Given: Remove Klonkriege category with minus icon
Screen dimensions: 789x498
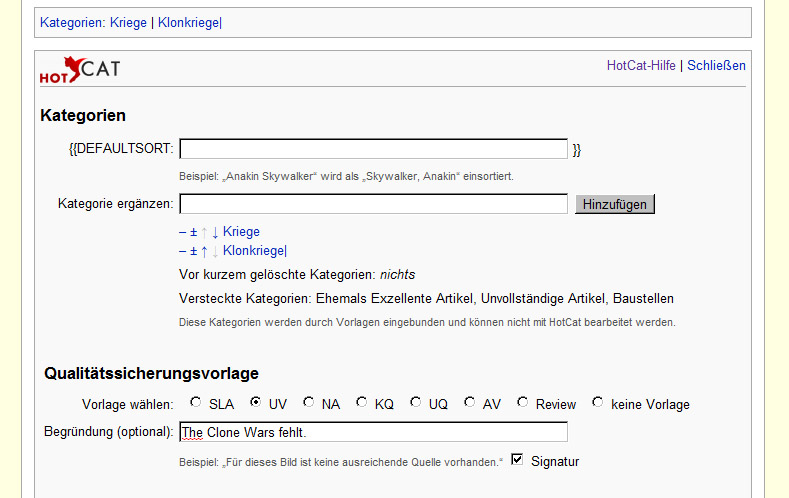Looking at the screenshot, I should point(182,251).
